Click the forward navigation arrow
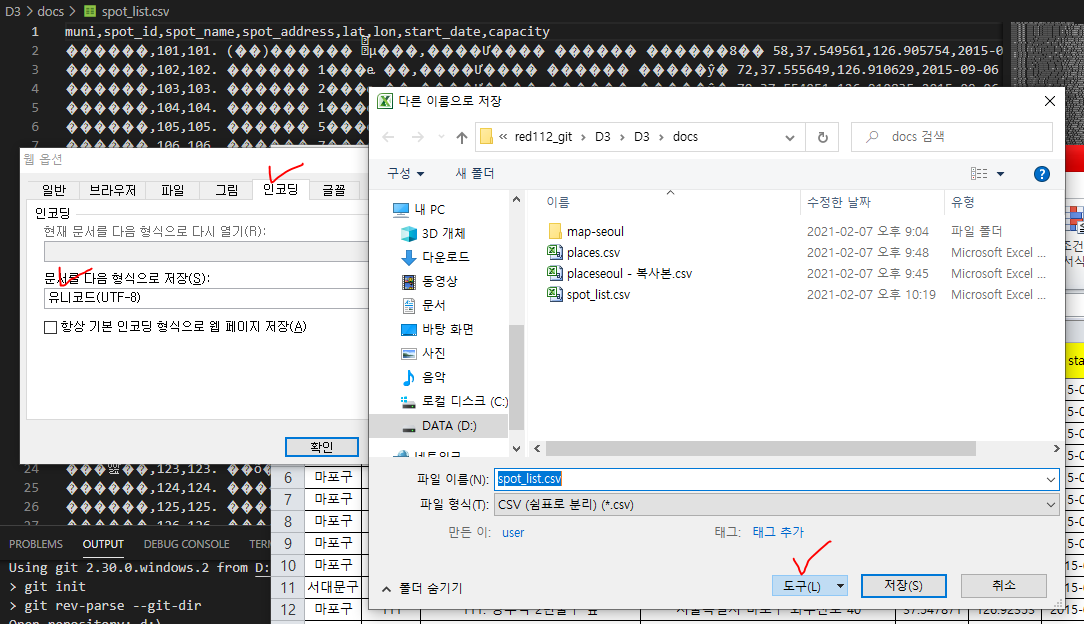 click(418, 137)
